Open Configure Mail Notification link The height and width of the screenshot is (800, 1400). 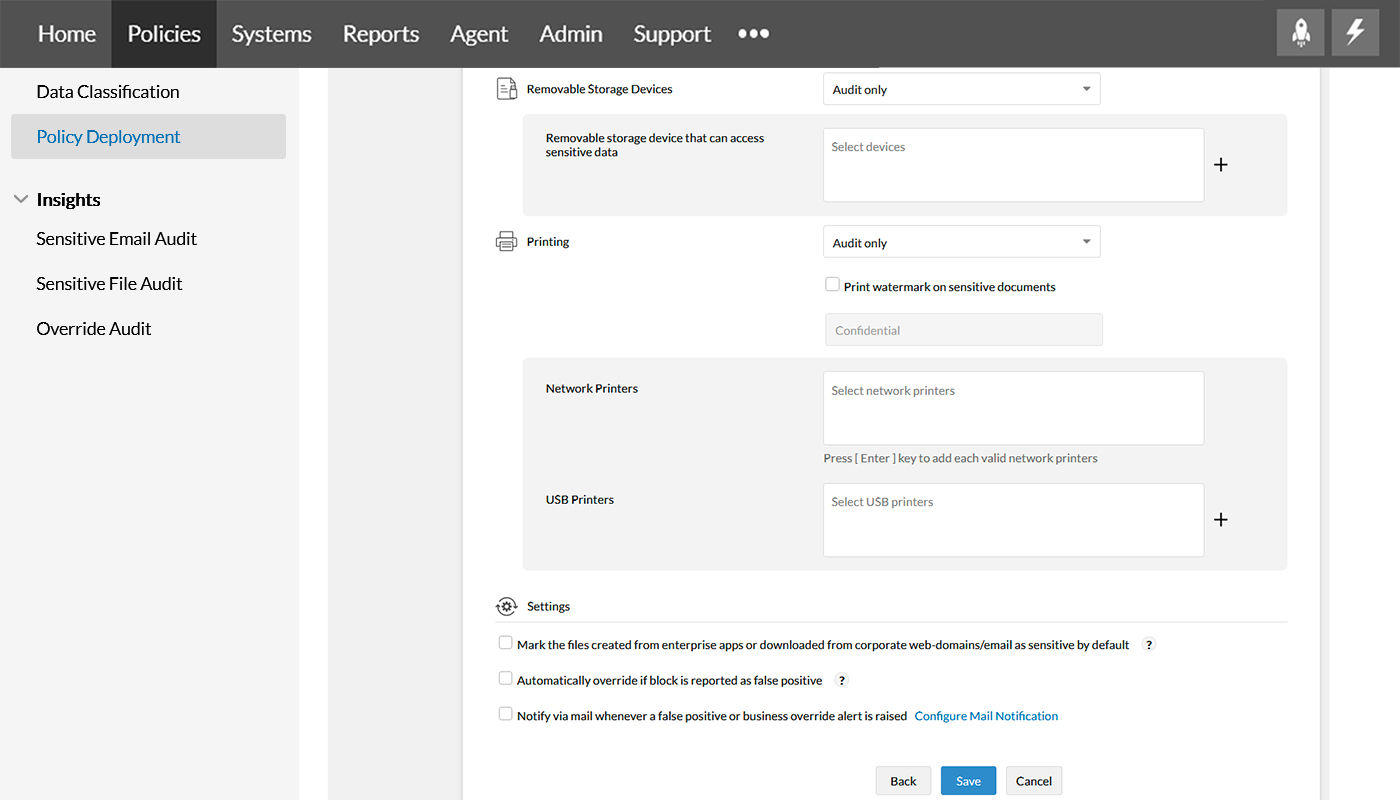(x=986, y=716)
